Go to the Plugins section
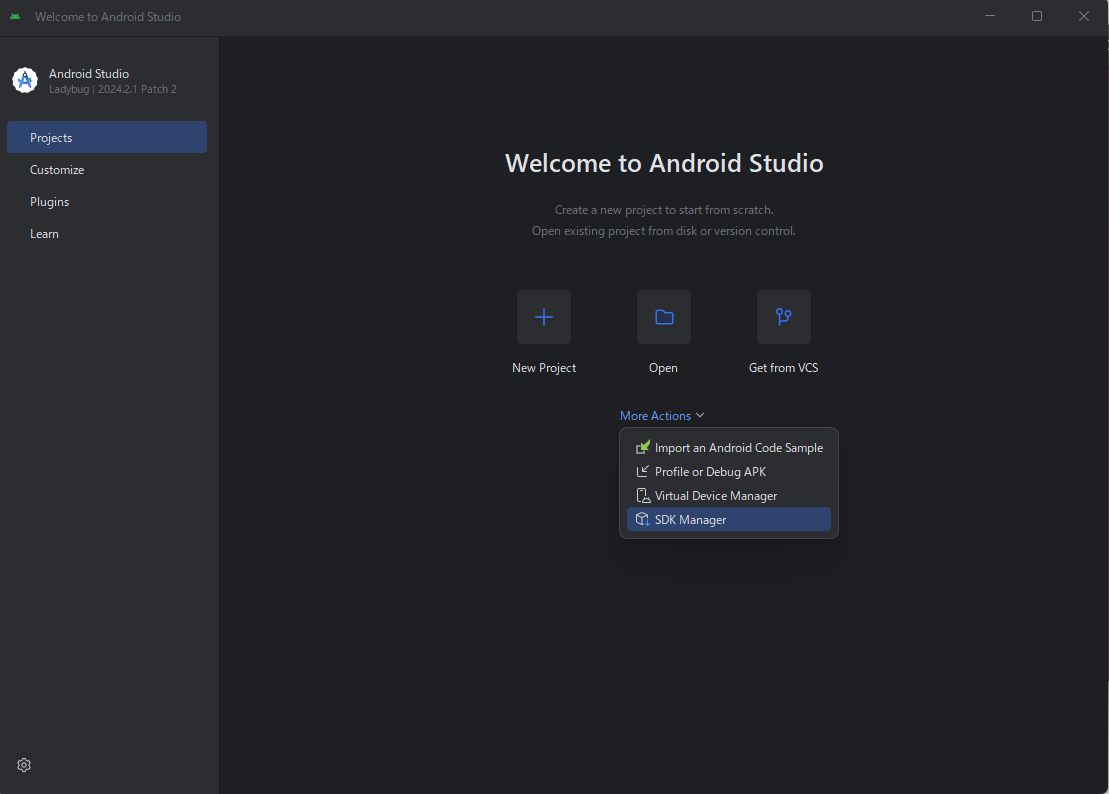 pos(107,202)
